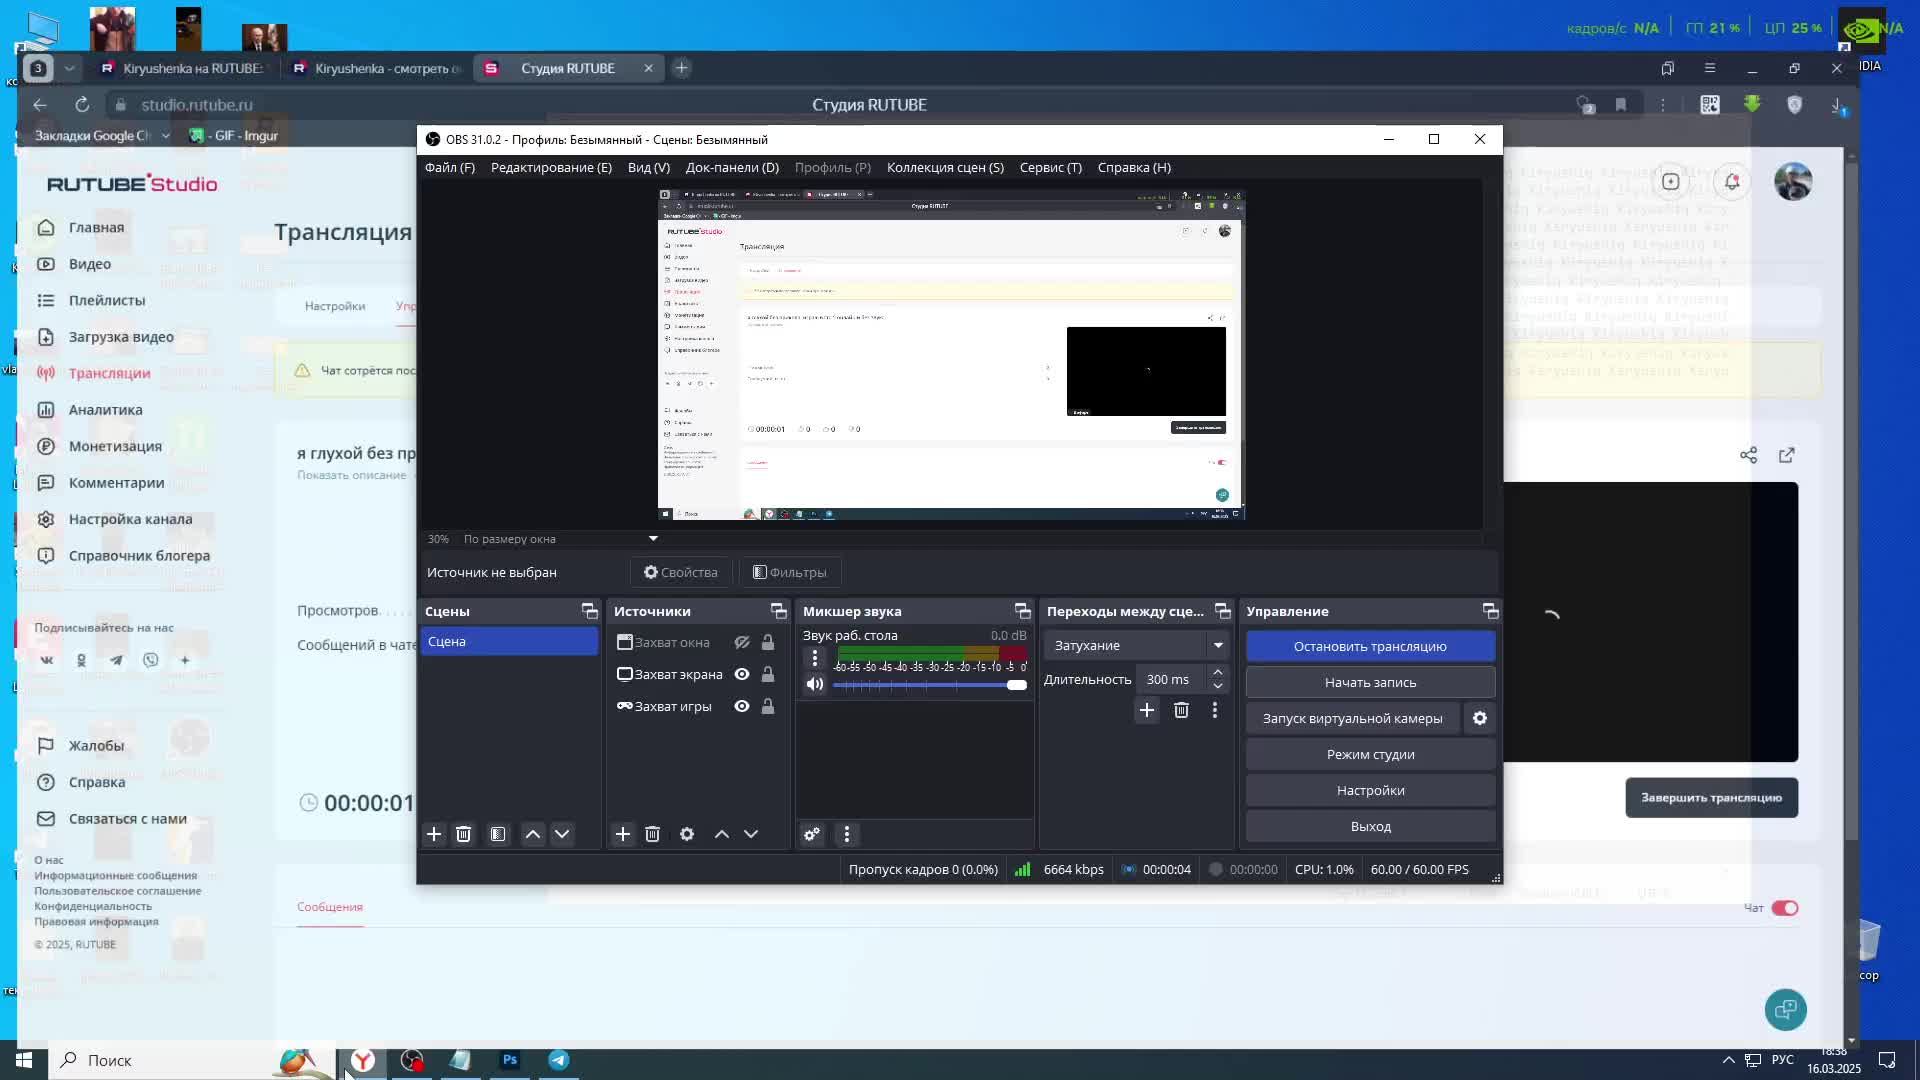Pop out the Scene Transitions dock panel

pyautogui.click(x=1222, y=611)
